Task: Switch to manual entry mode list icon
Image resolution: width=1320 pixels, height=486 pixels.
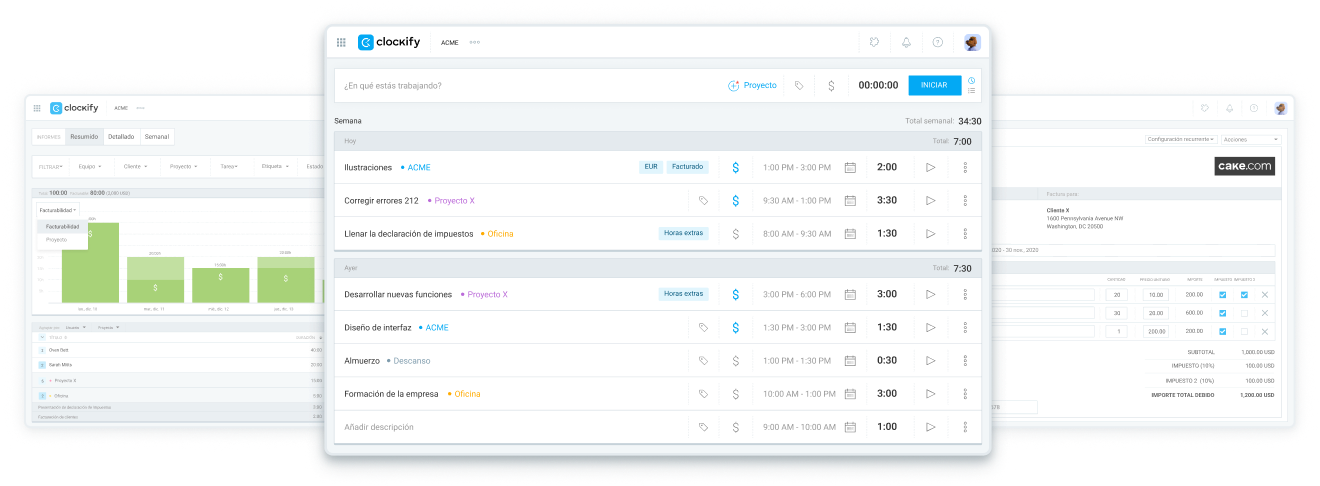Action: (972, 91)
